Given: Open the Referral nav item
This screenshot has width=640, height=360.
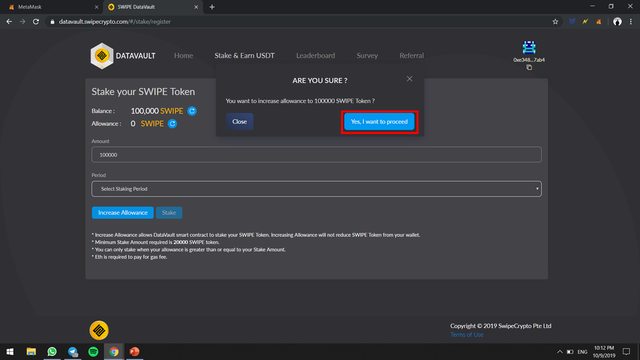Looking at the screenshot, I should click(411, 56).
